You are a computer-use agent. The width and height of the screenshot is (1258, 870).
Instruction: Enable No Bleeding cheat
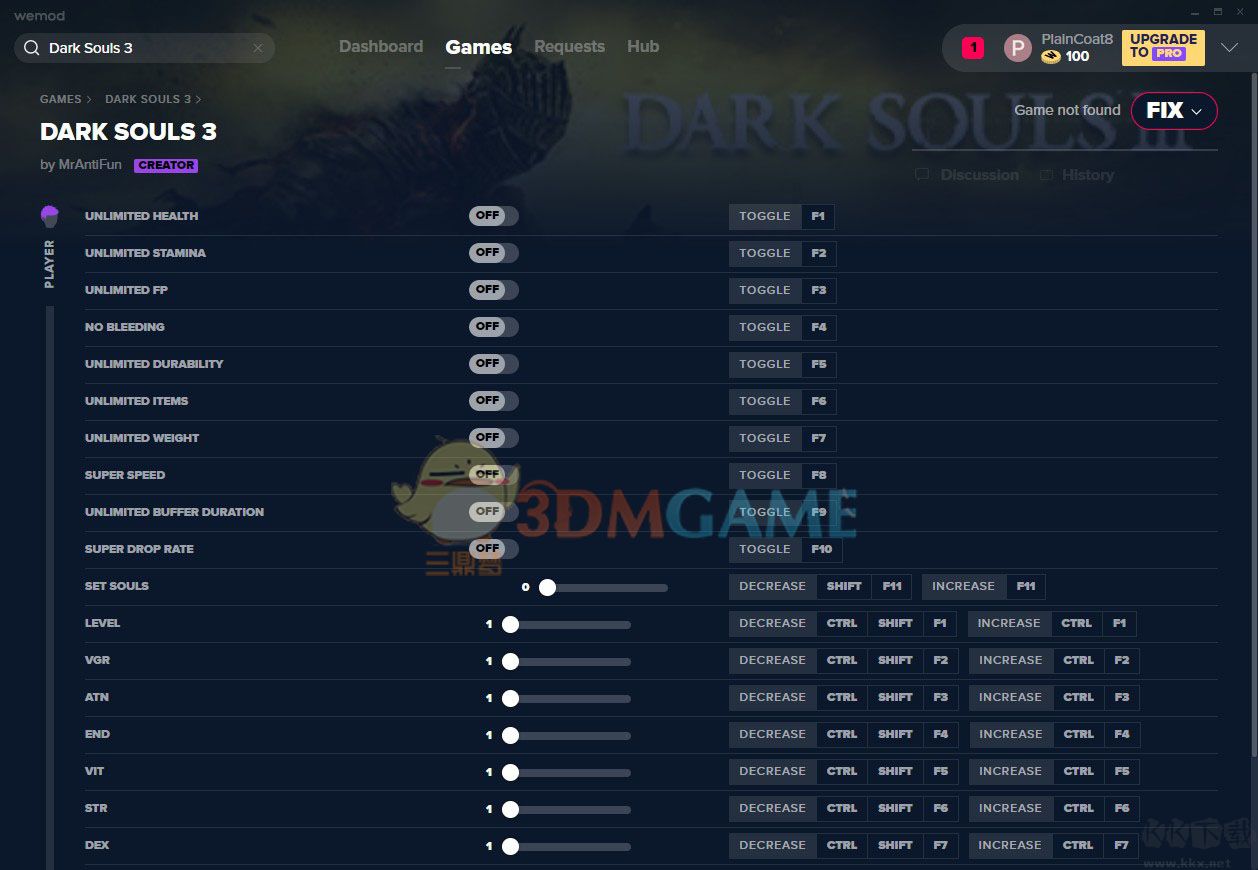click(x=494, y=327)
